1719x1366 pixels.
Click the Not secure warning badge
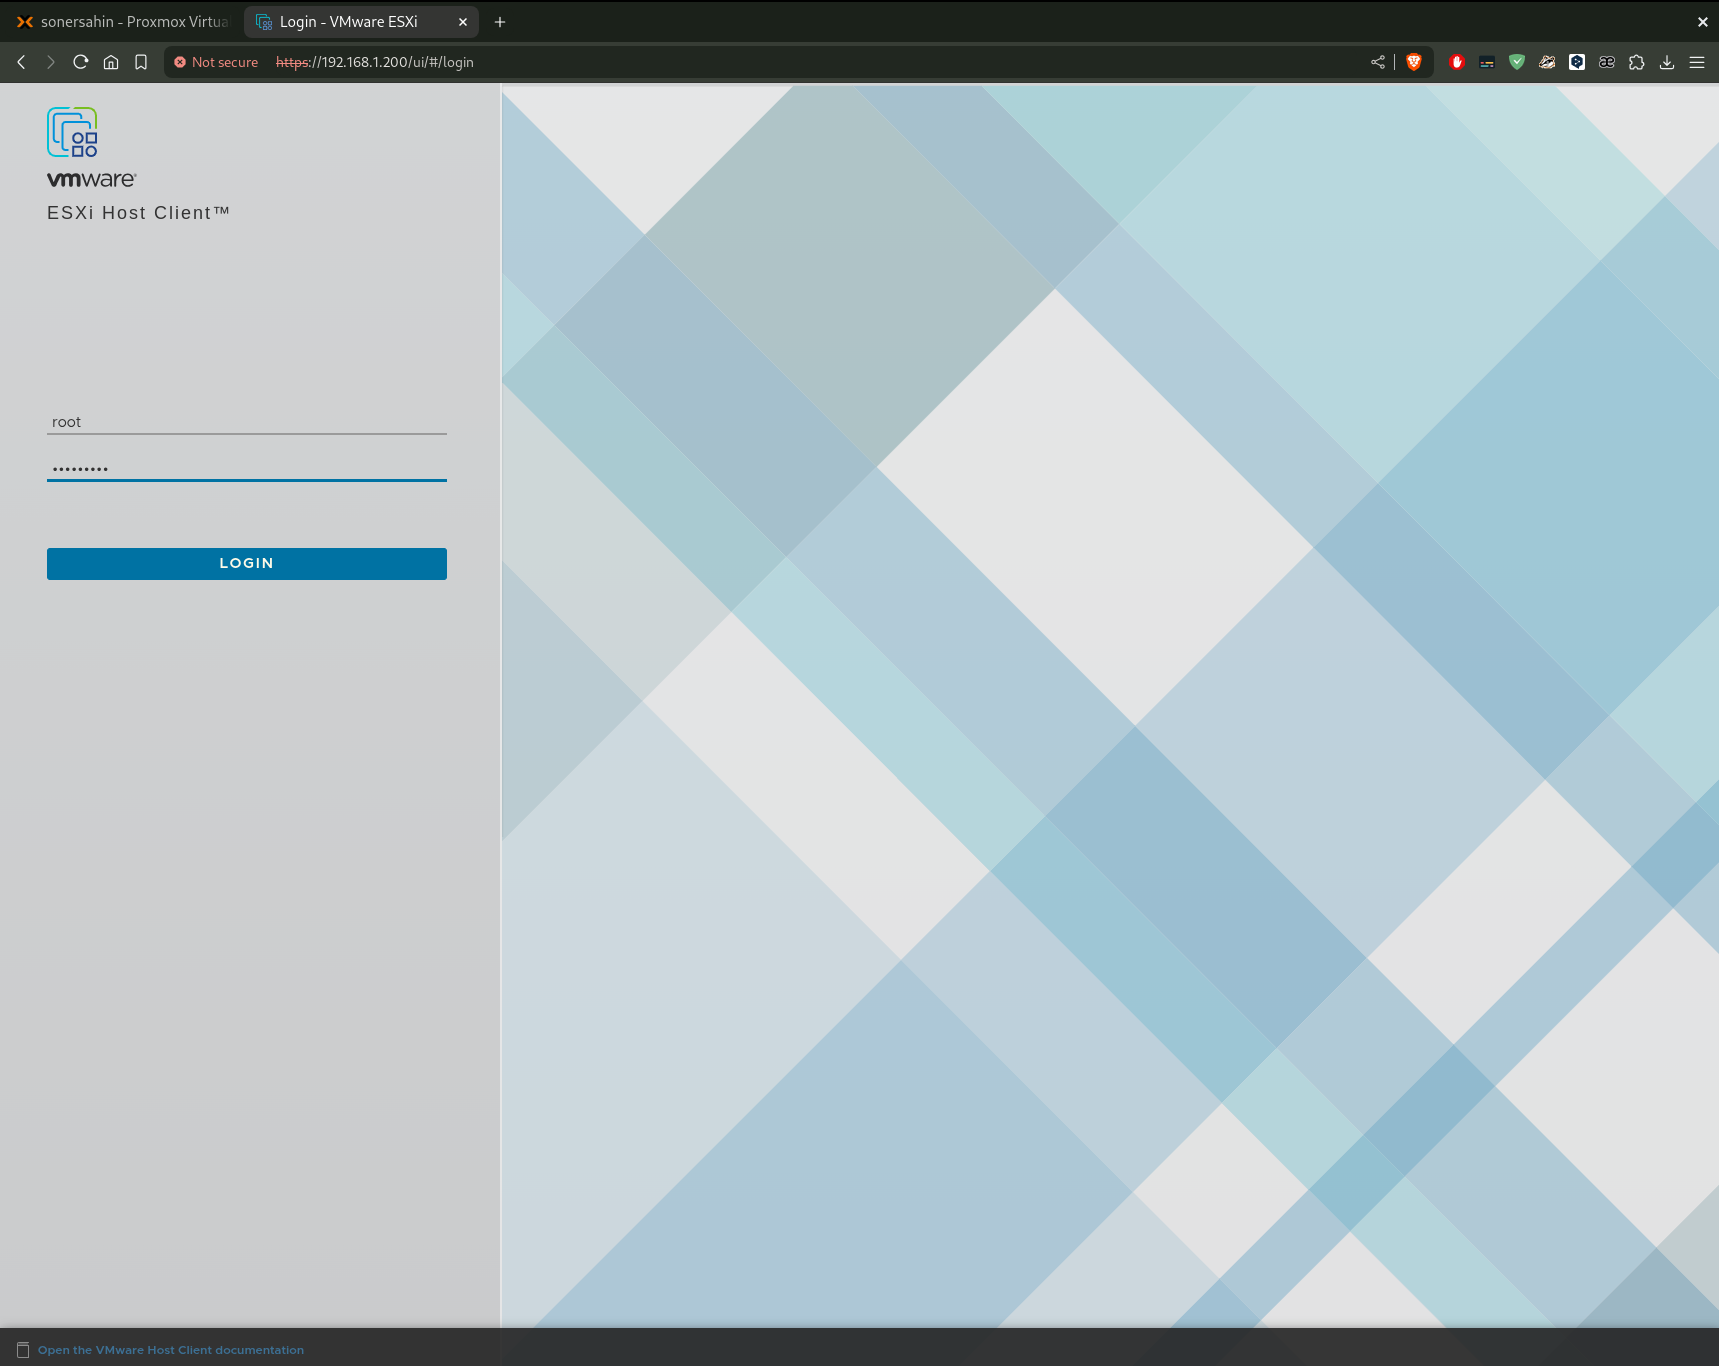215,62
